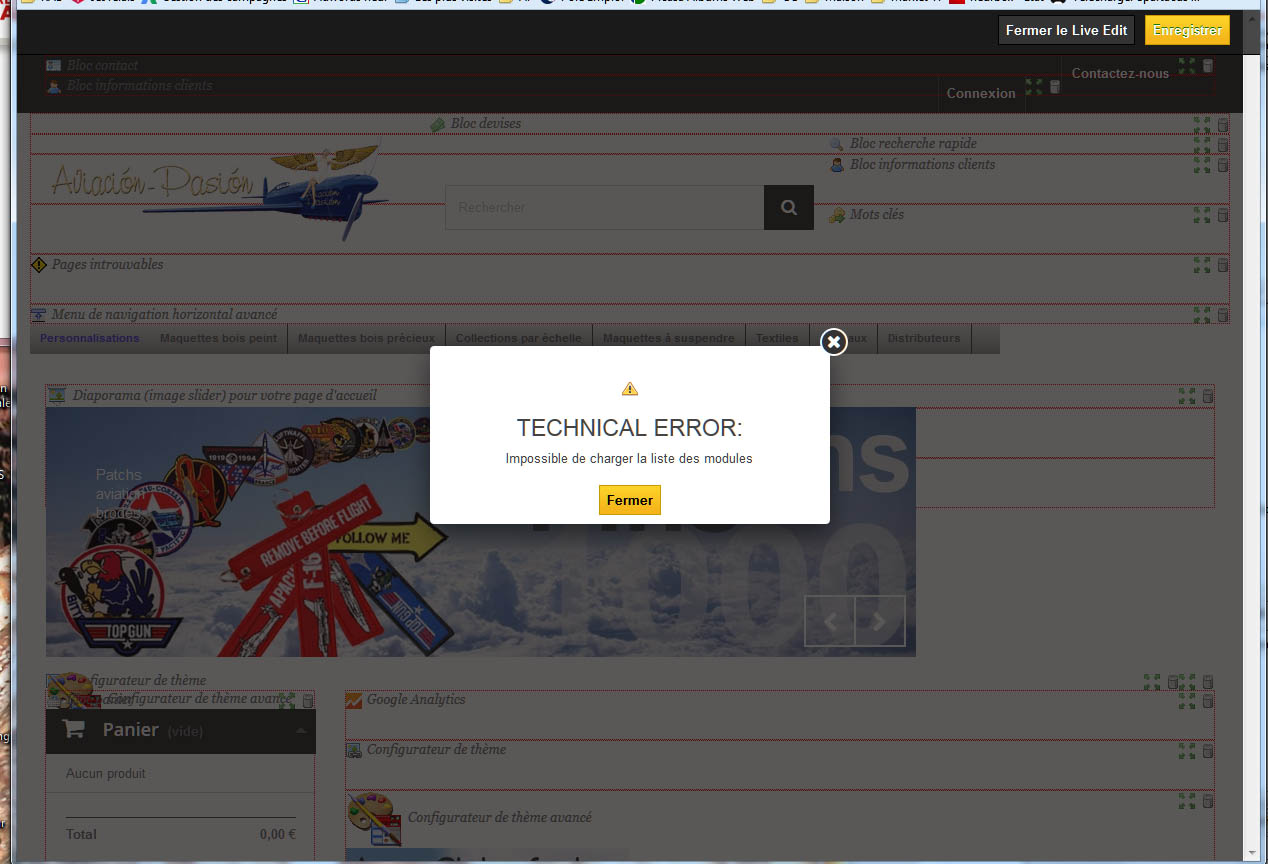The width and height of the screenshot is (1268, 864).
Task: Delete Bloc contact with its trash icon
Action: pyautogui.click(x=1208, y=66)
